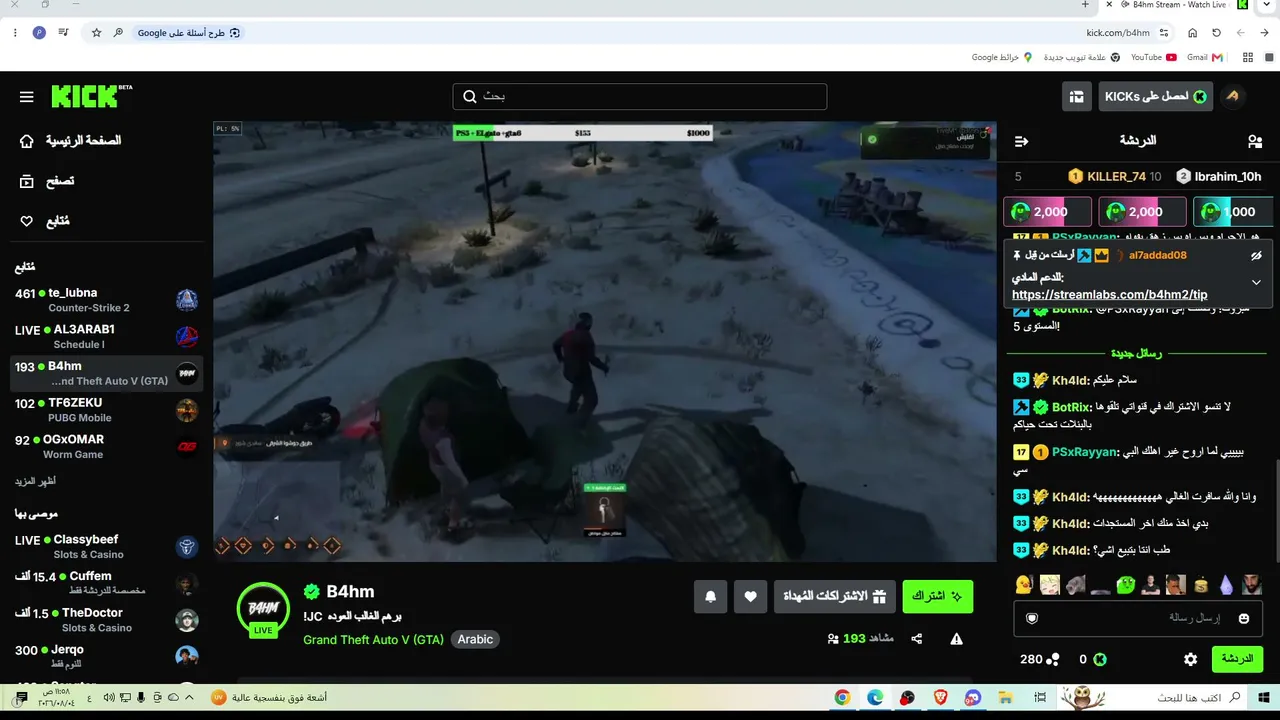Follow channel with heart button

[x=750, y=596]
